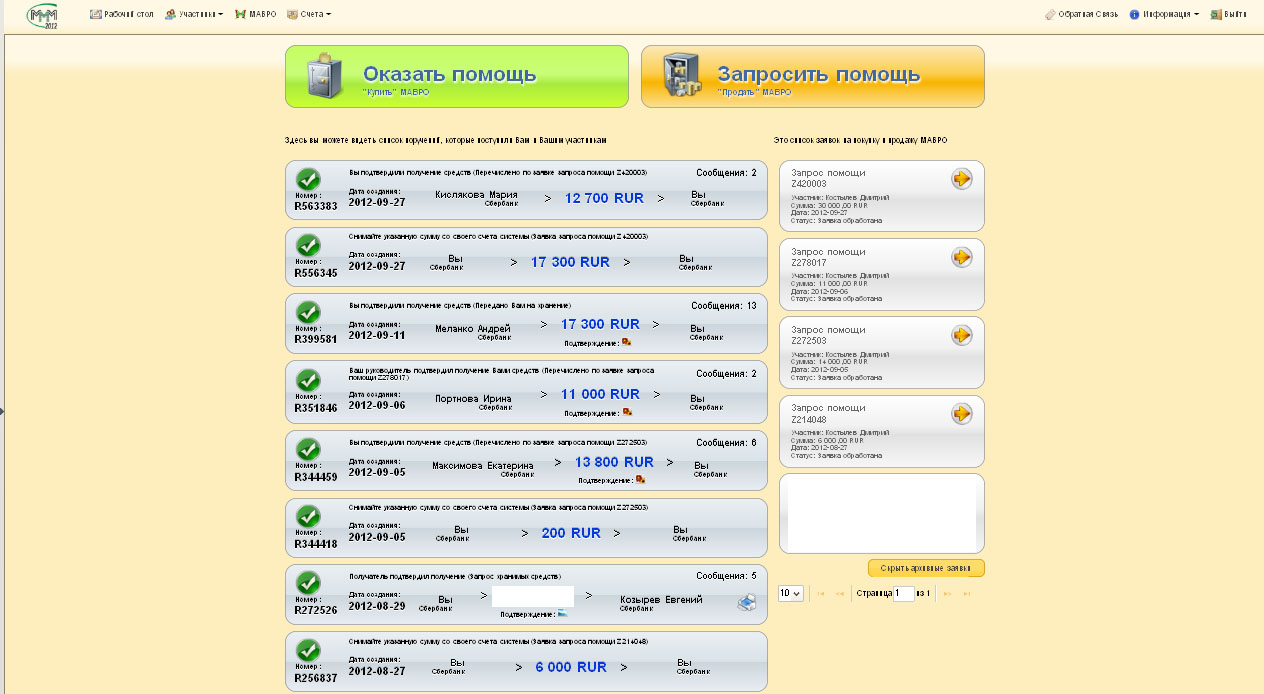Click sender name Меланко Андрей

[473, 328]
